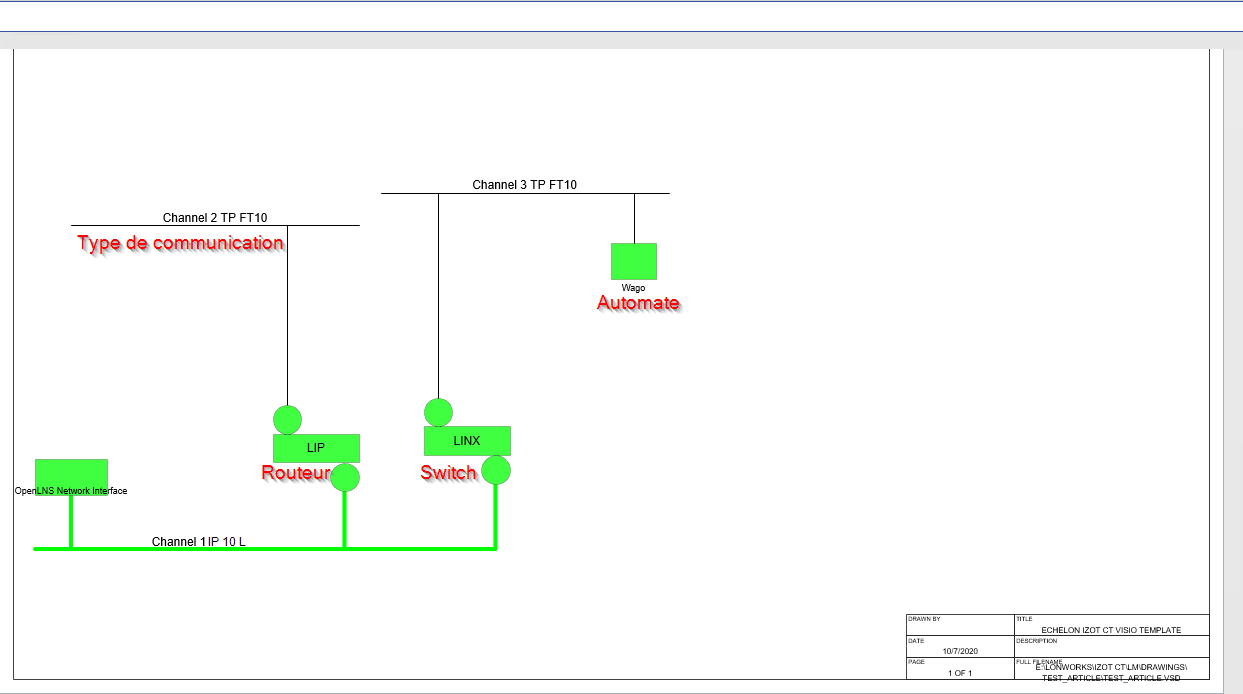This screenshot has height=694, width=1243.
Task: Click the circle above the LINX box
Action: pos(438,412)
